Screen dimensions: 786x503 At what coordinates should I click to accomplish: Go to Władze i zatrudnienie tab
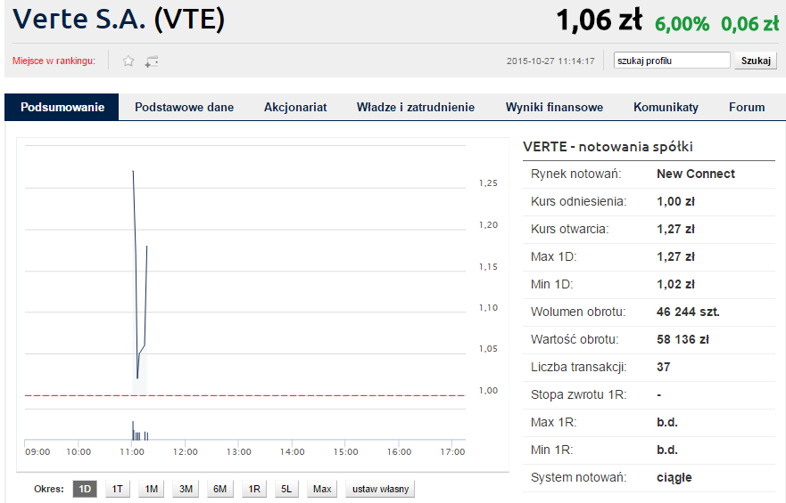(416, 107)
